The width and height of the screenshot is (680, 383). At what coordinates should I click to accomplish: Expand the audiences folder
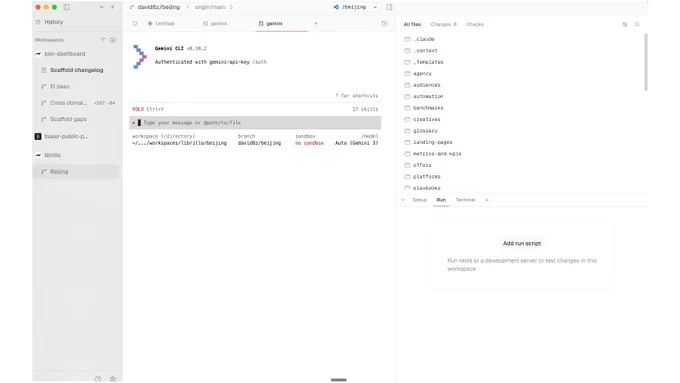pyautogui.click(x=422, y=85)
